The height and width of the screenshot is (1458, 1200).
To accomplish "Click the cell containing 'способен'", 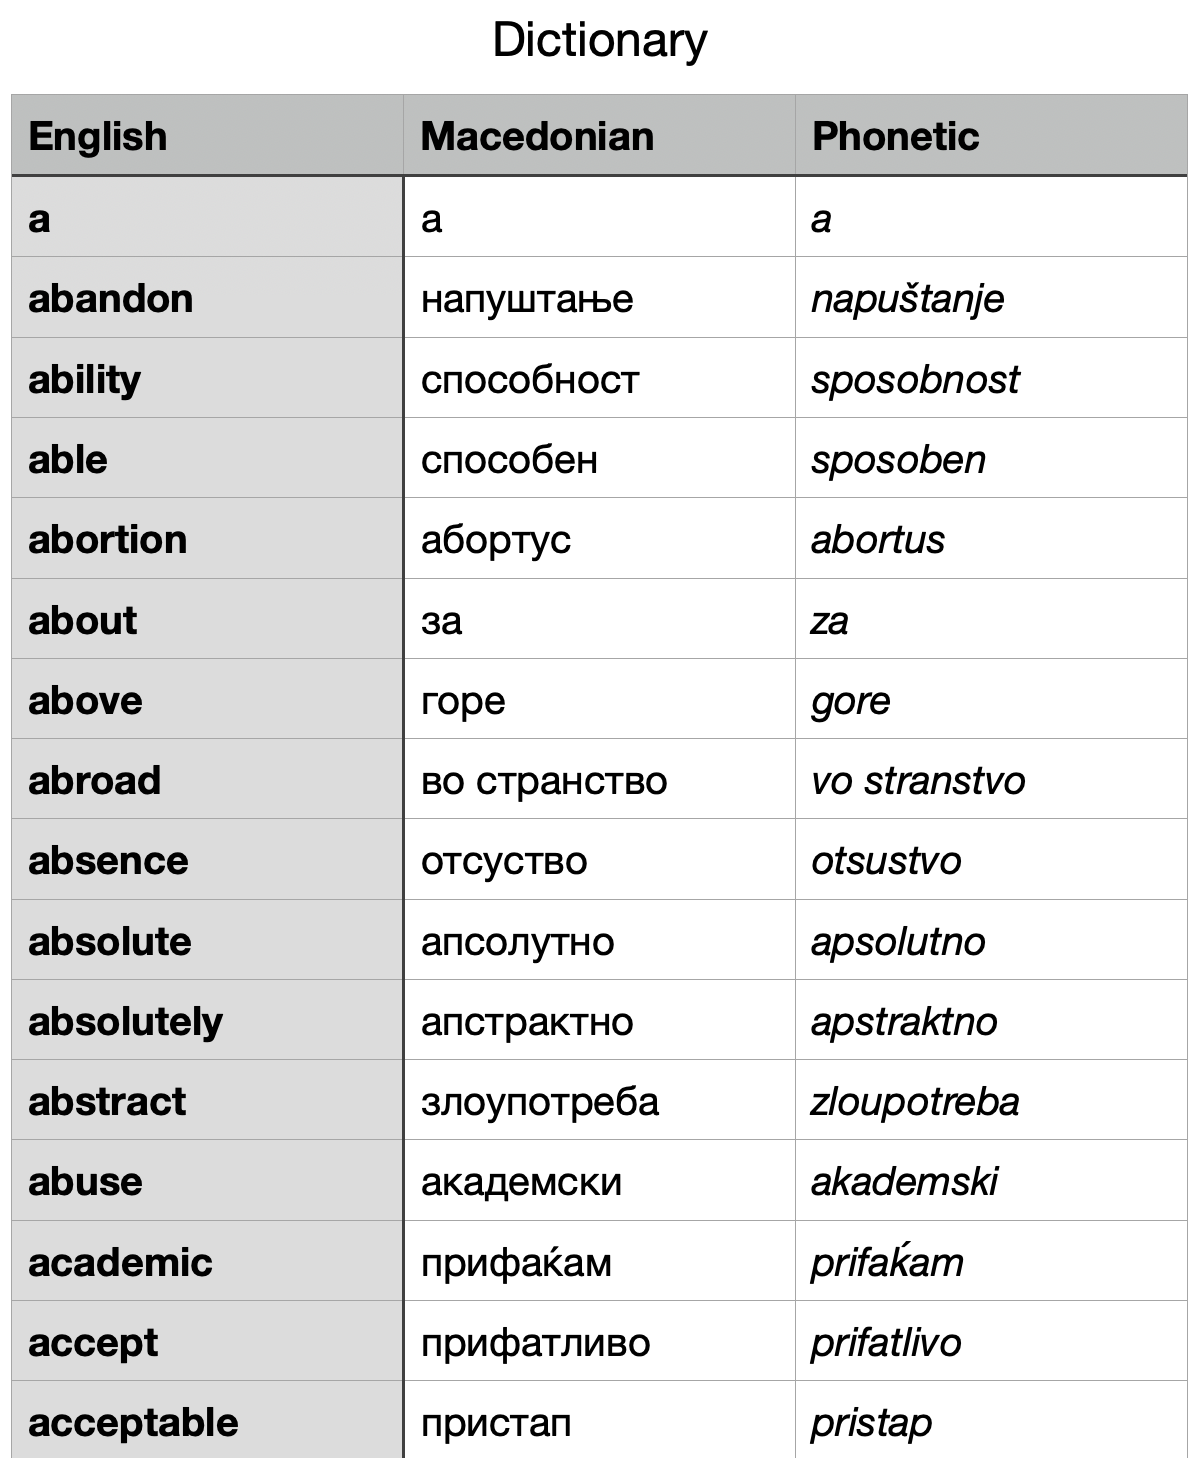I will click(x=509, y=459).
